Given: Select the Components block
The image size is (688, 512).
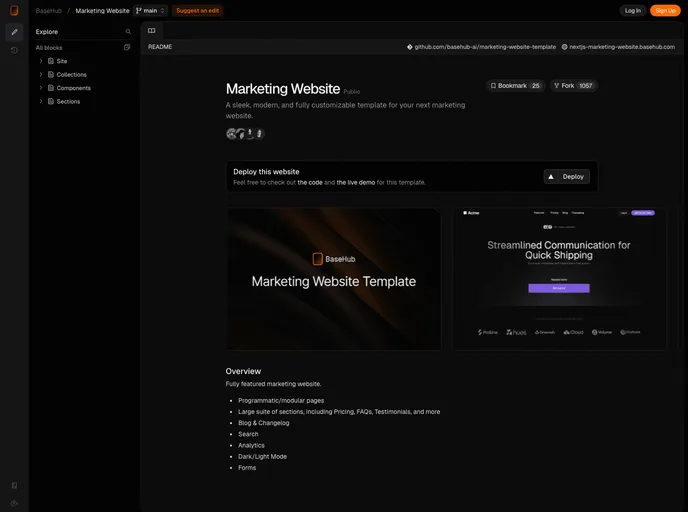Looking at the screenshot, I should (73, 88).
